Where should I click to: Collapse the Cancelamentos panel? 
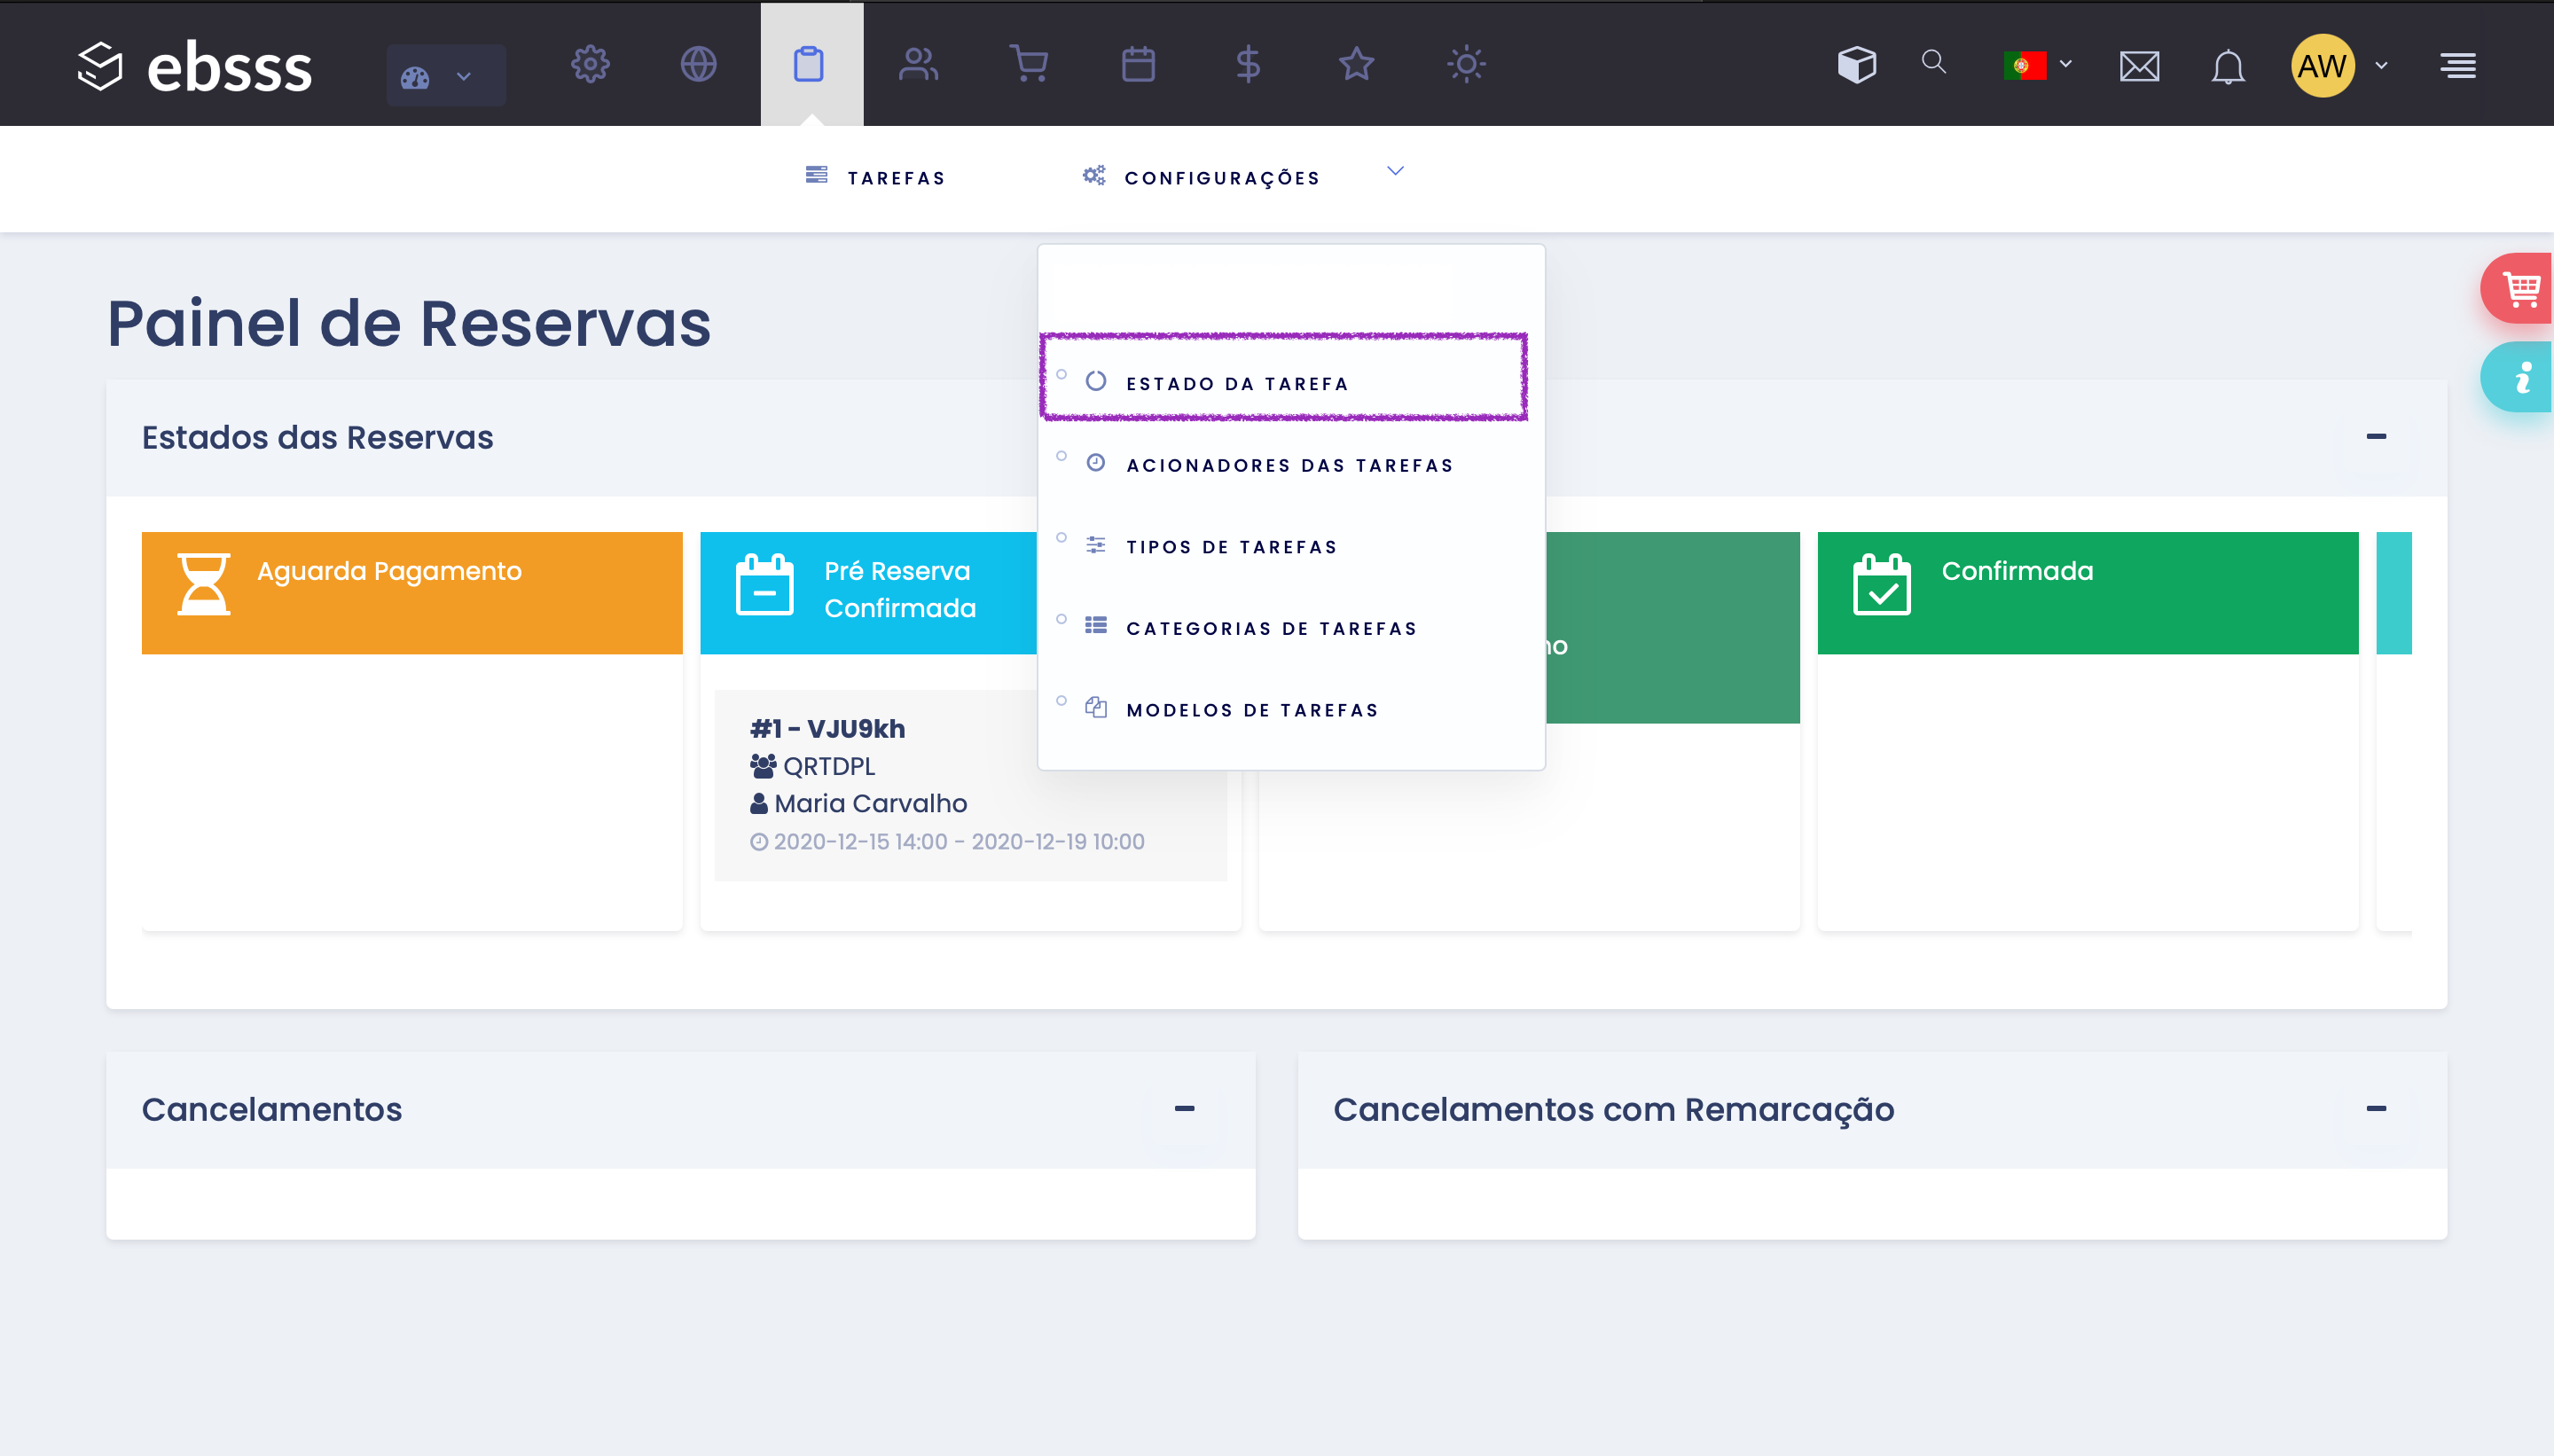coord(1184,1109)
